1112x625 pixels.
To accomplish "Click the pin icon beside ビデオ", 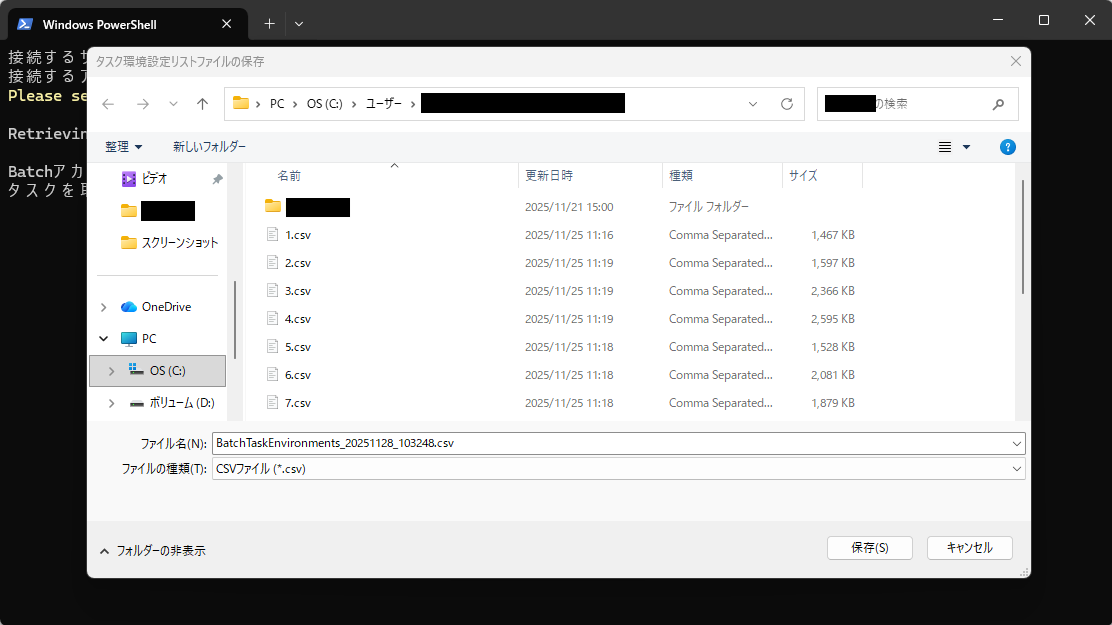I will pos(217,178).
